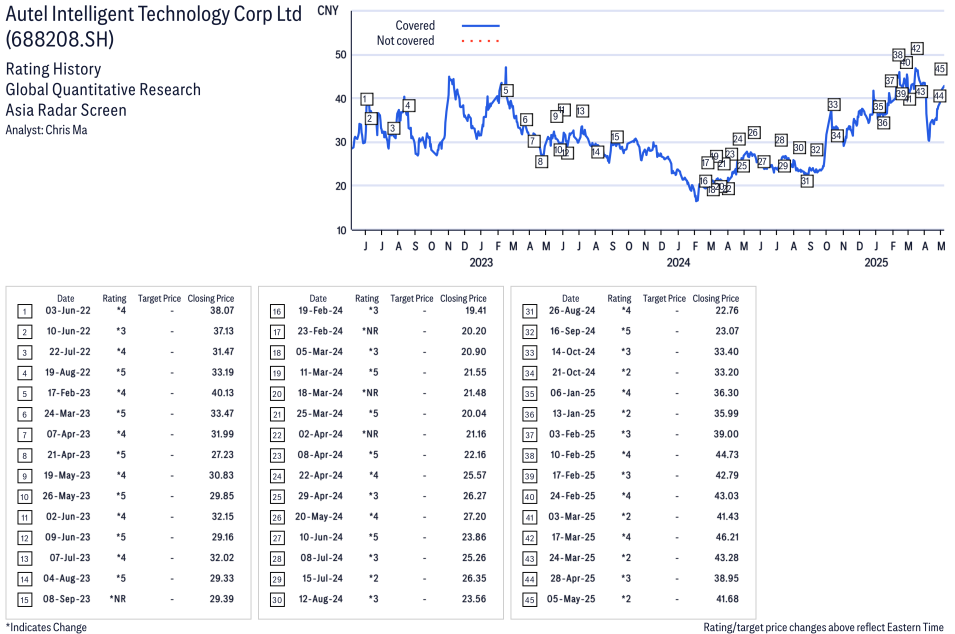The width and height of the screenshot is (955, 634).
Task: Select the closing price '41.68'
Action: tap(727, 599)
